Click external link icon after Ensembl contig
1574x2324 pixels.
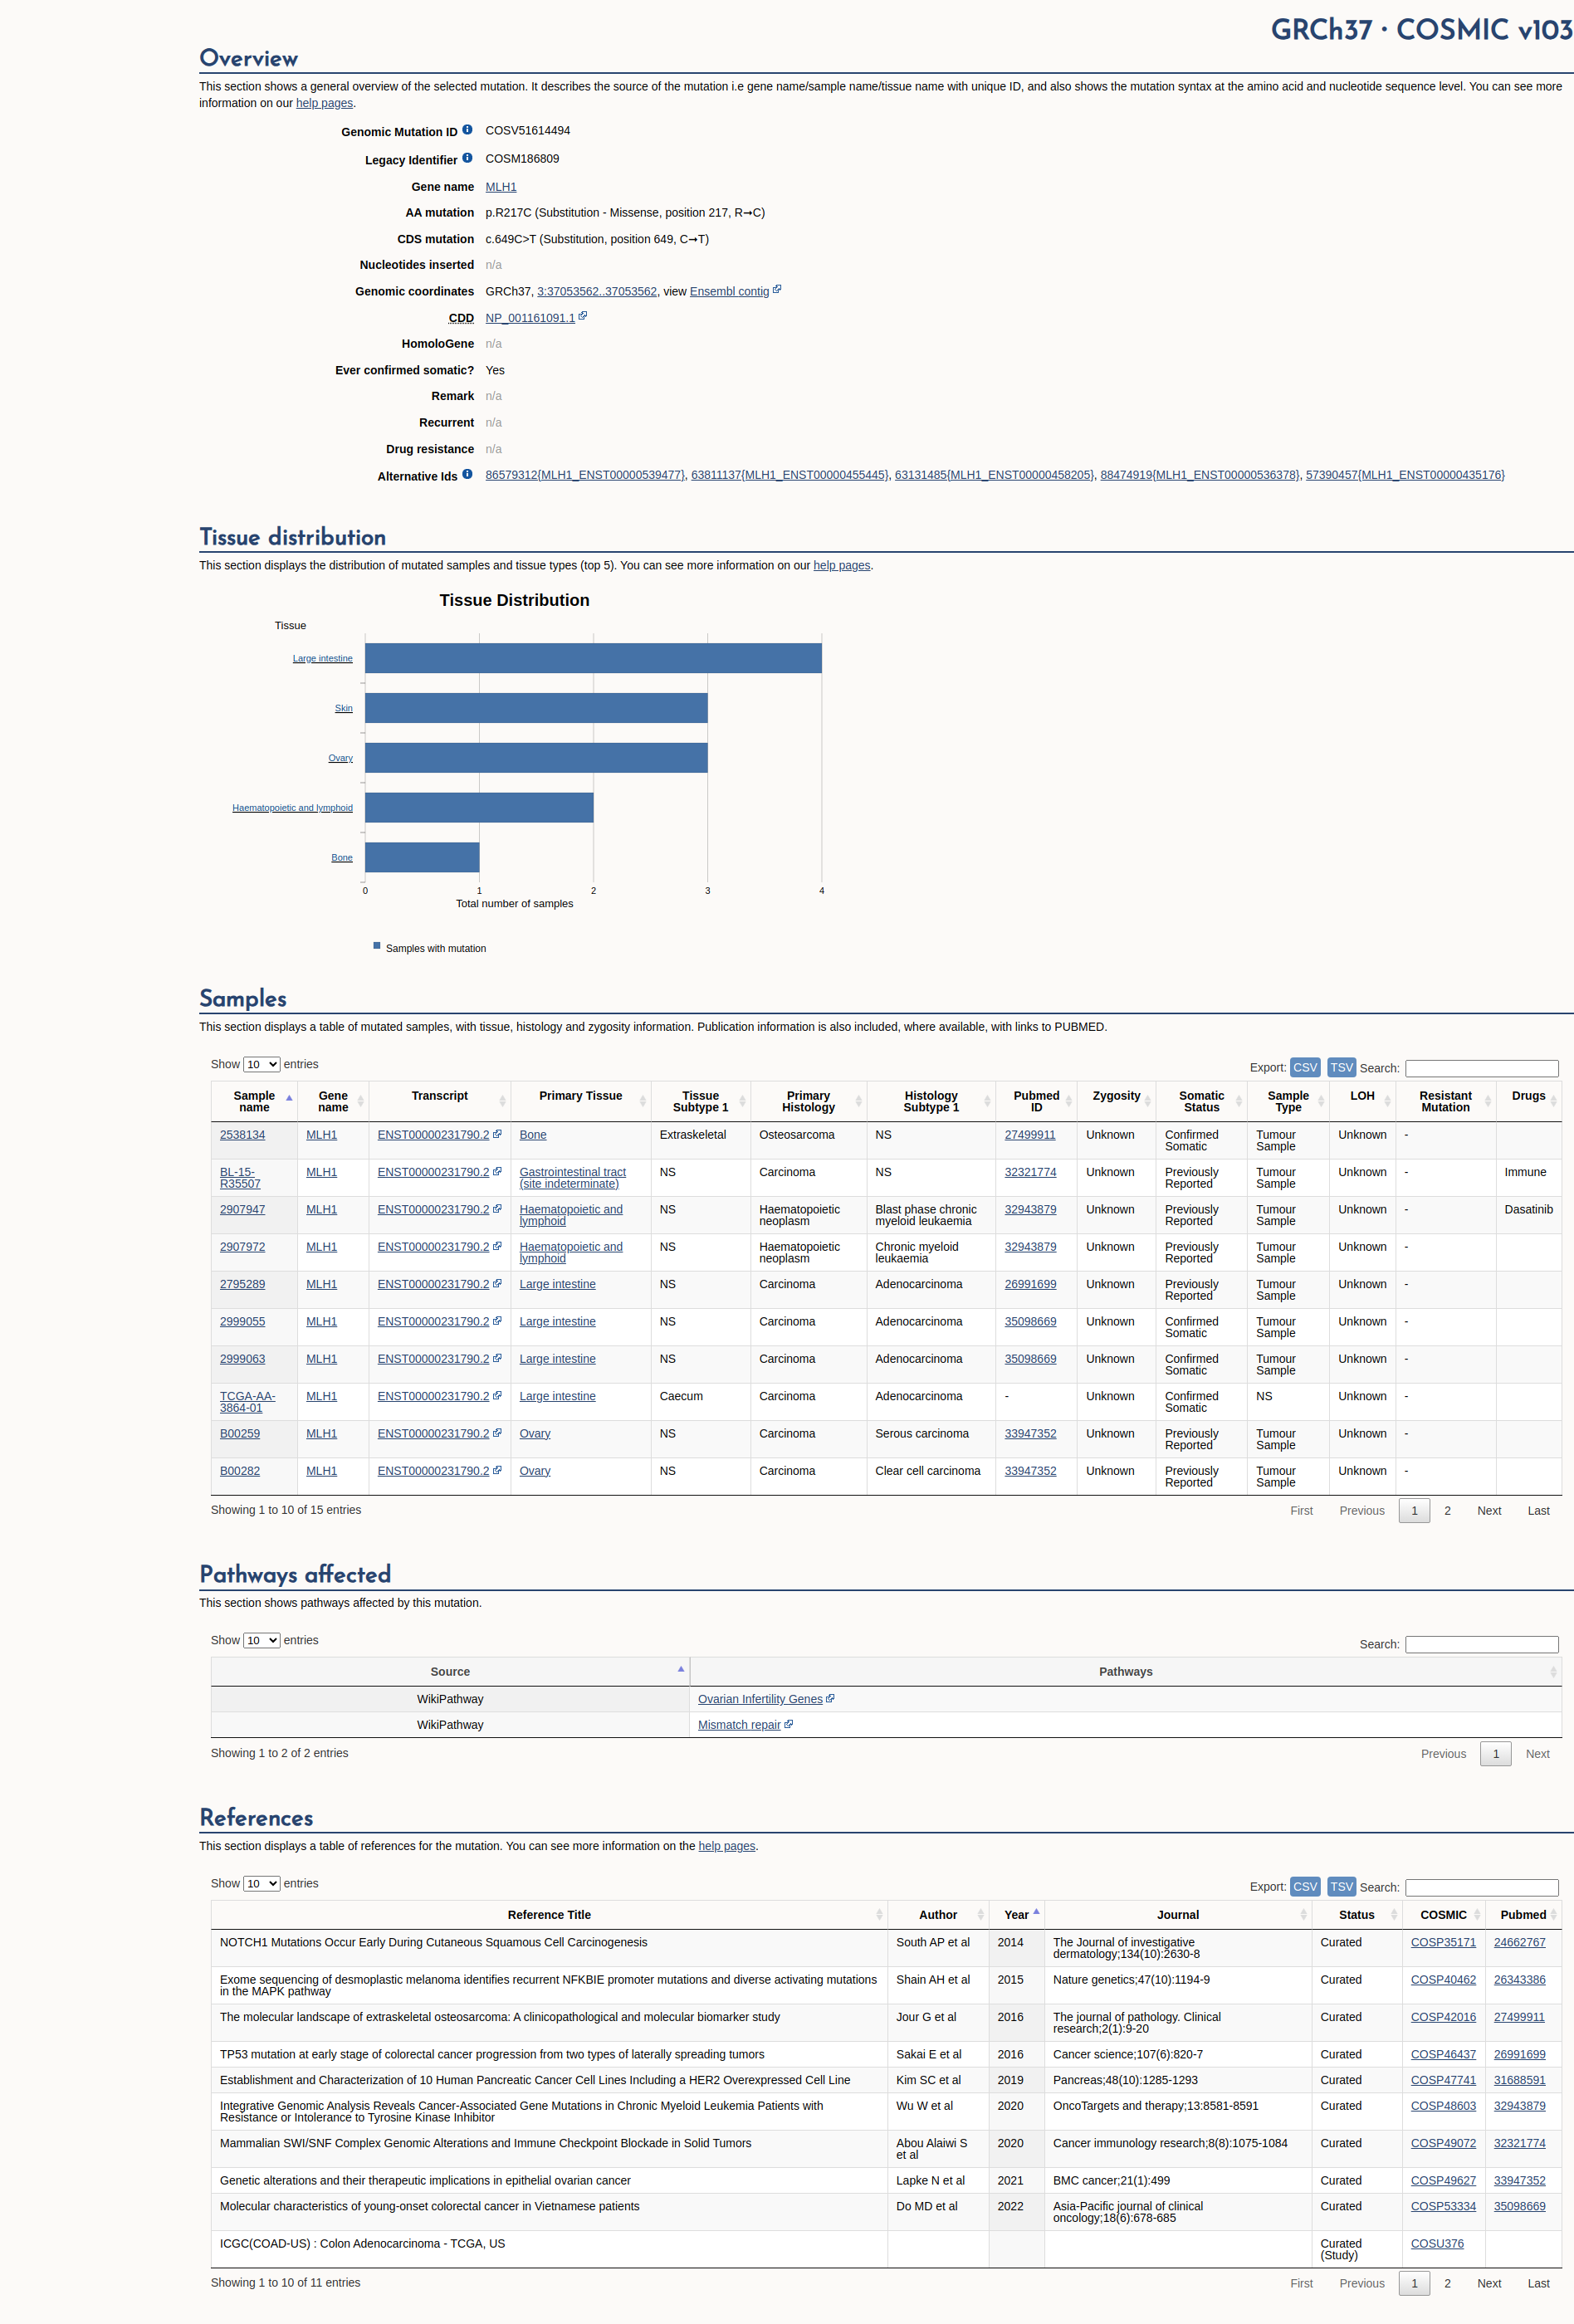pos(777,290)
